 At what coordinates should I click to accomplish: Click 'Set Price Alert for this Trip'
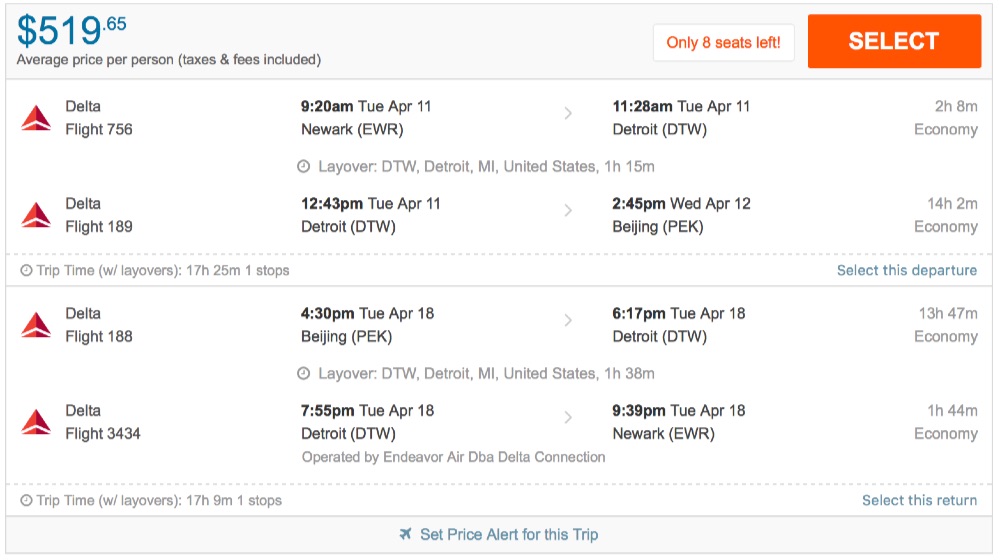point(509,534)
